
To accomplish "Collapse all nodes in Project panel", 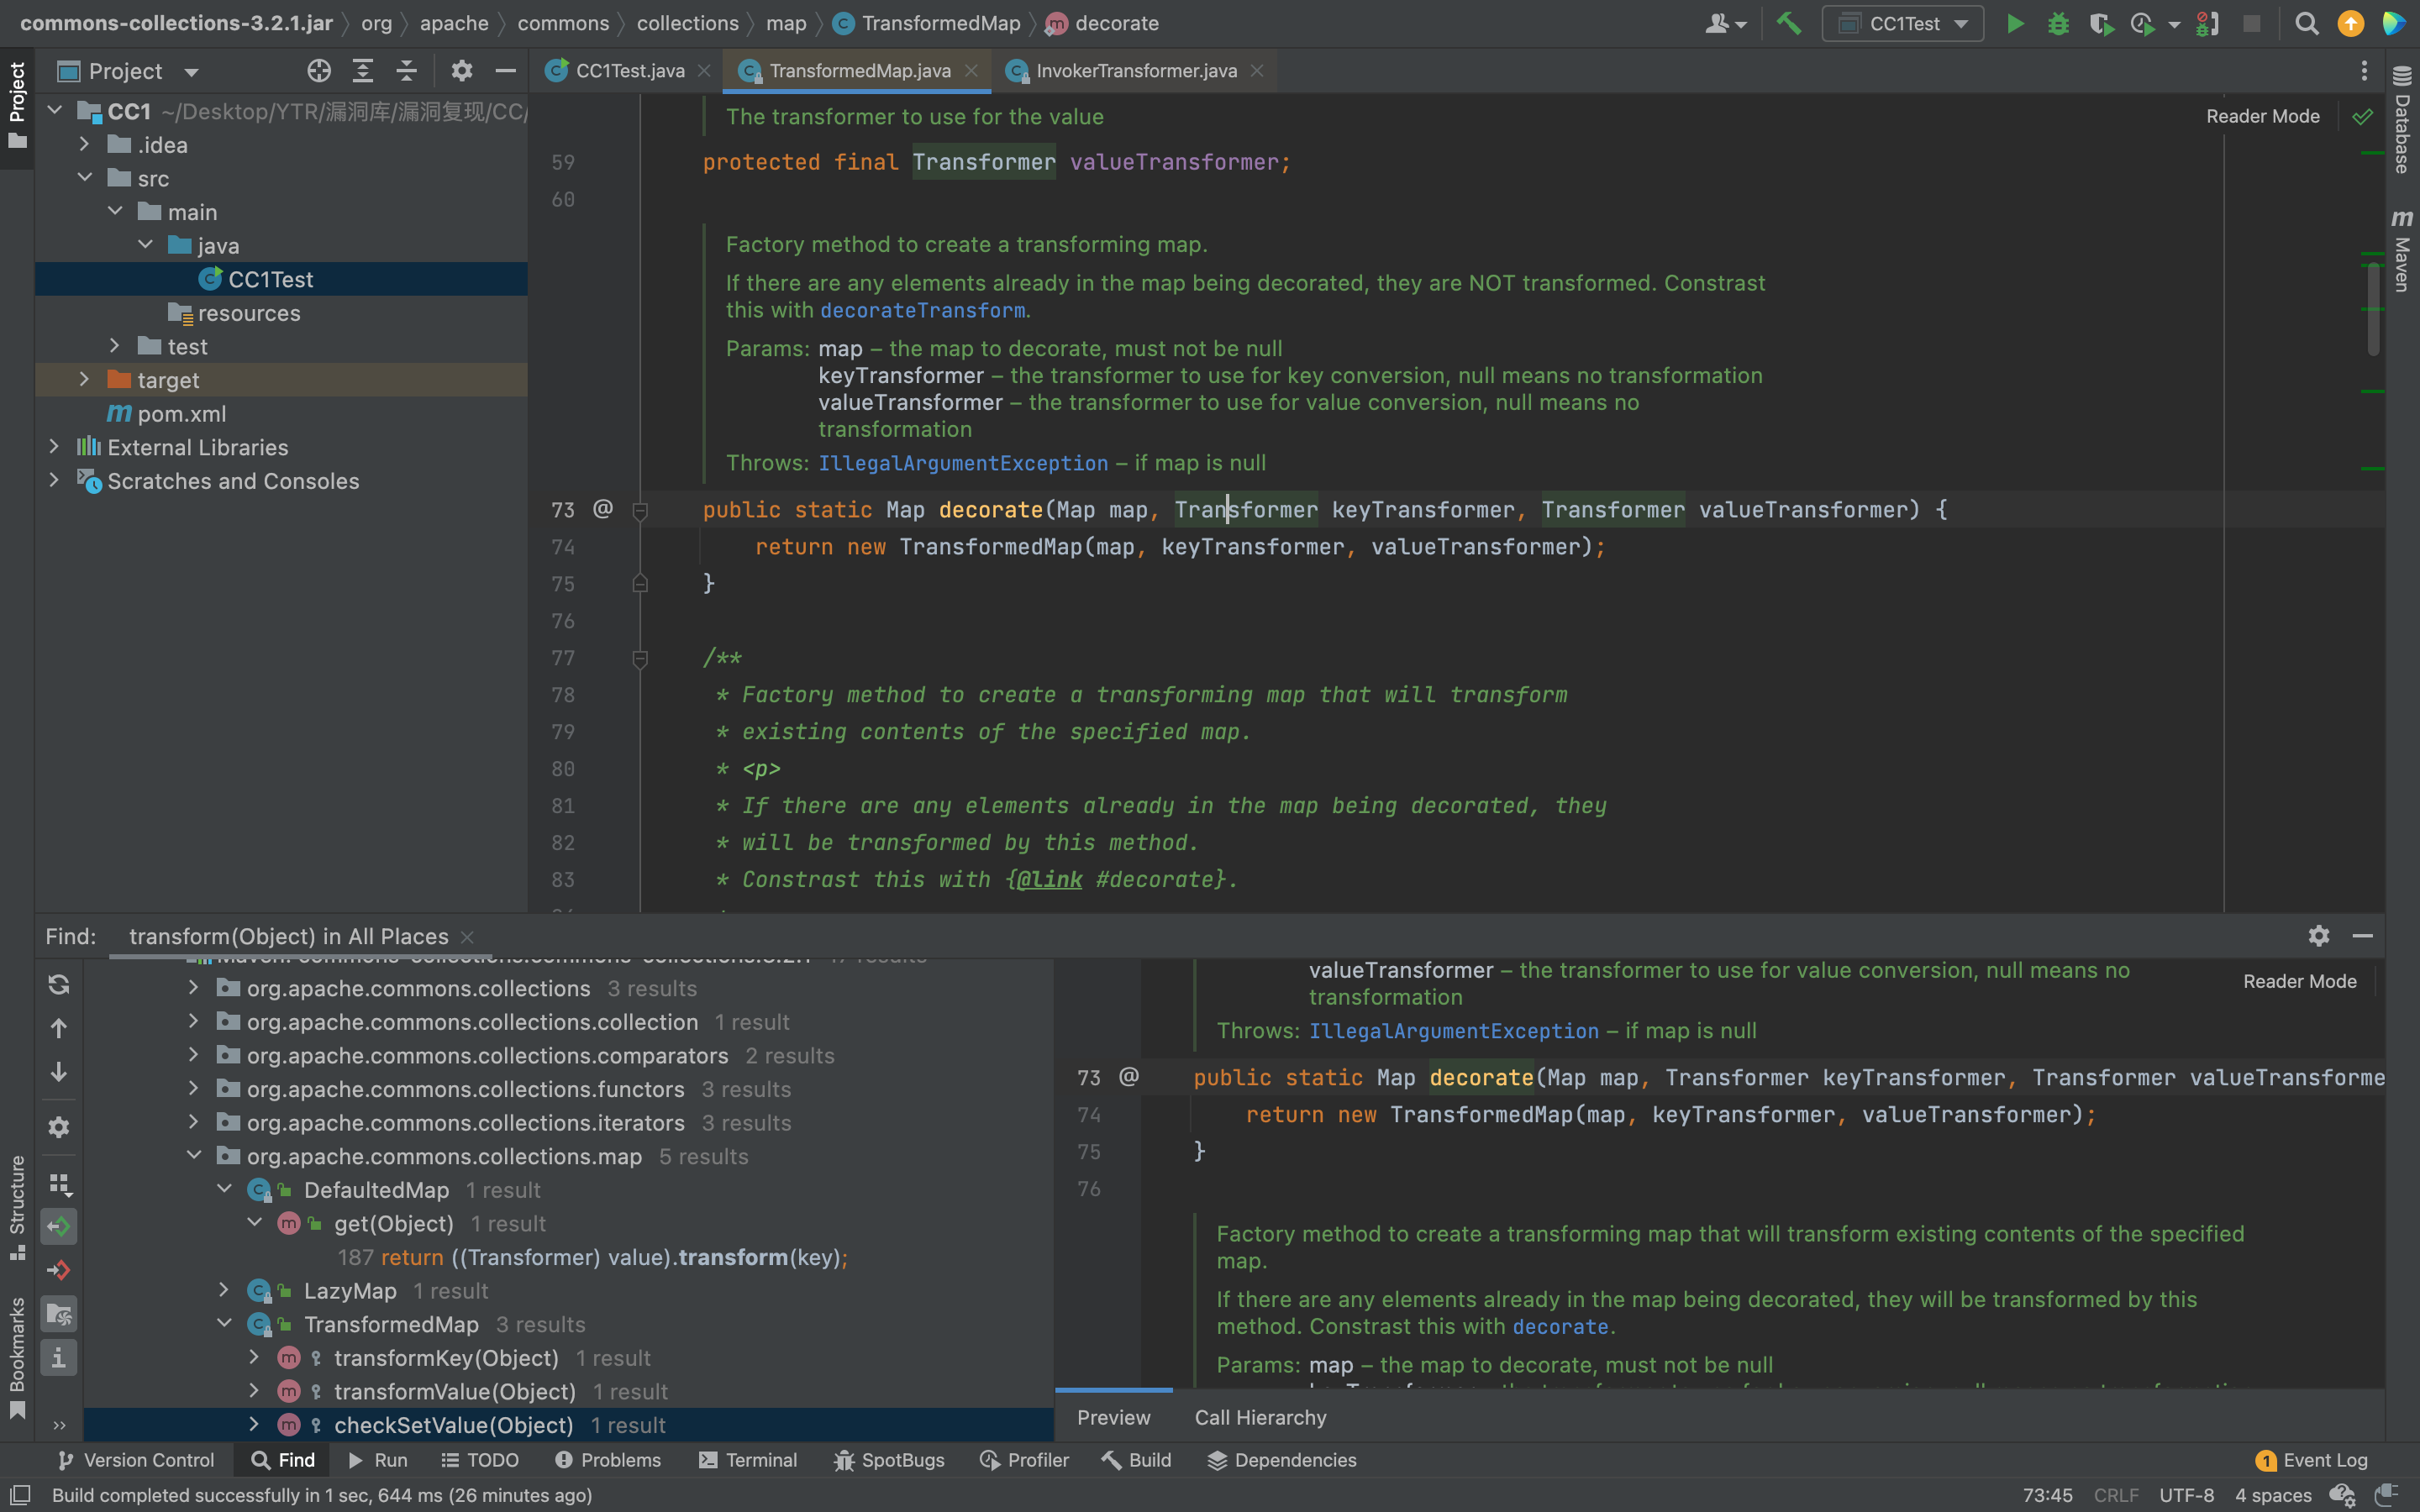I will (x=406, y=71).
